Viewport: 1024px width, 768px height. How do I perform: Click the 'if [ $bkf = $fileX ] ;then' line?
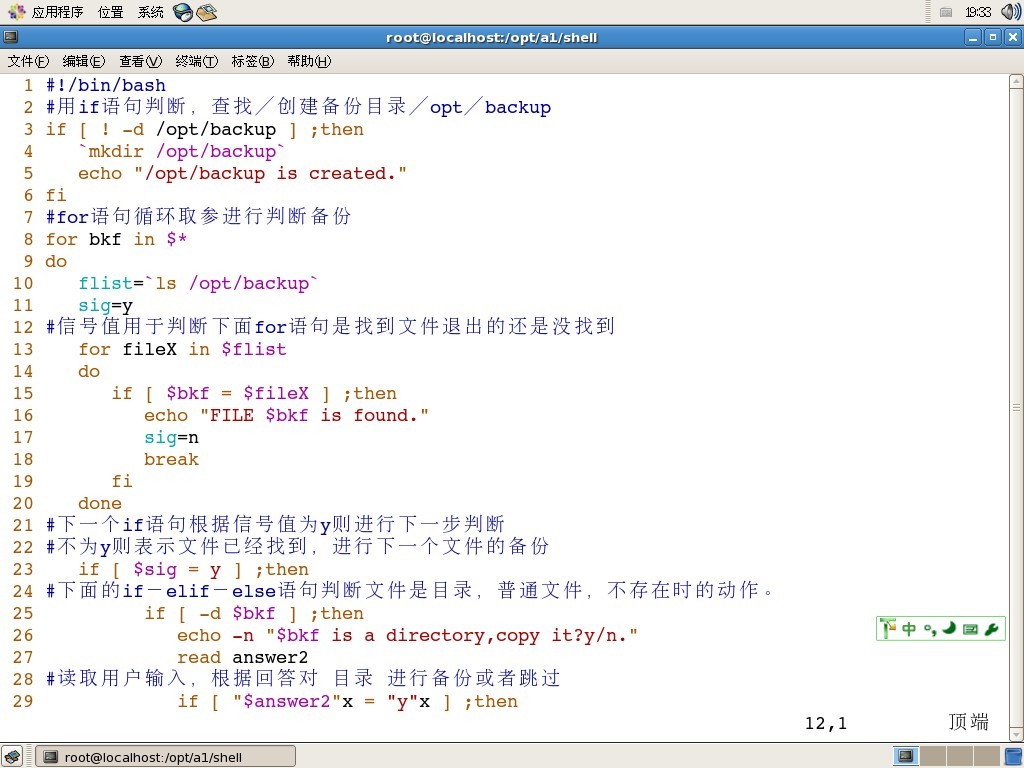(x=254, y=393)
